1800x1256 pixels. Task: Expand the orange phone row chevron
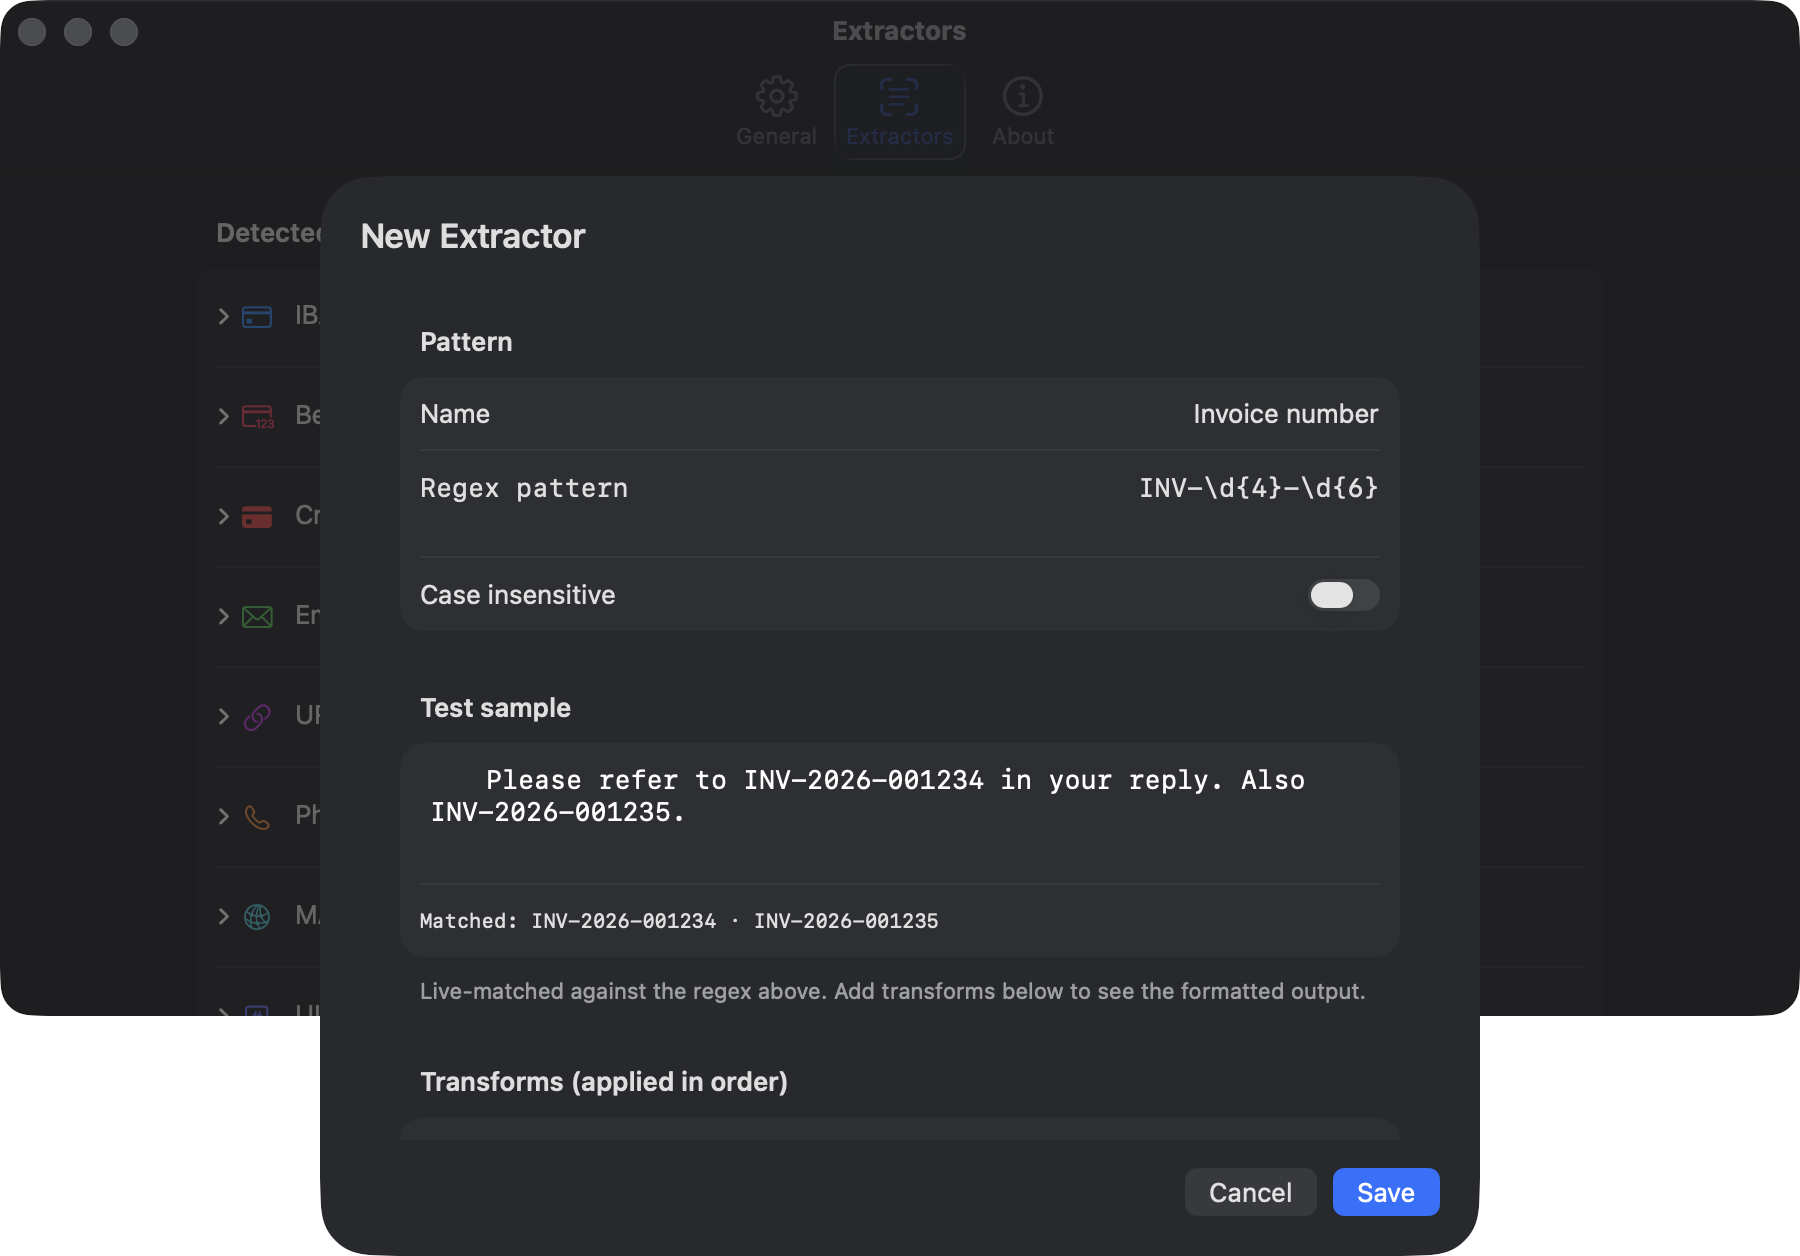tap(224, 816)
